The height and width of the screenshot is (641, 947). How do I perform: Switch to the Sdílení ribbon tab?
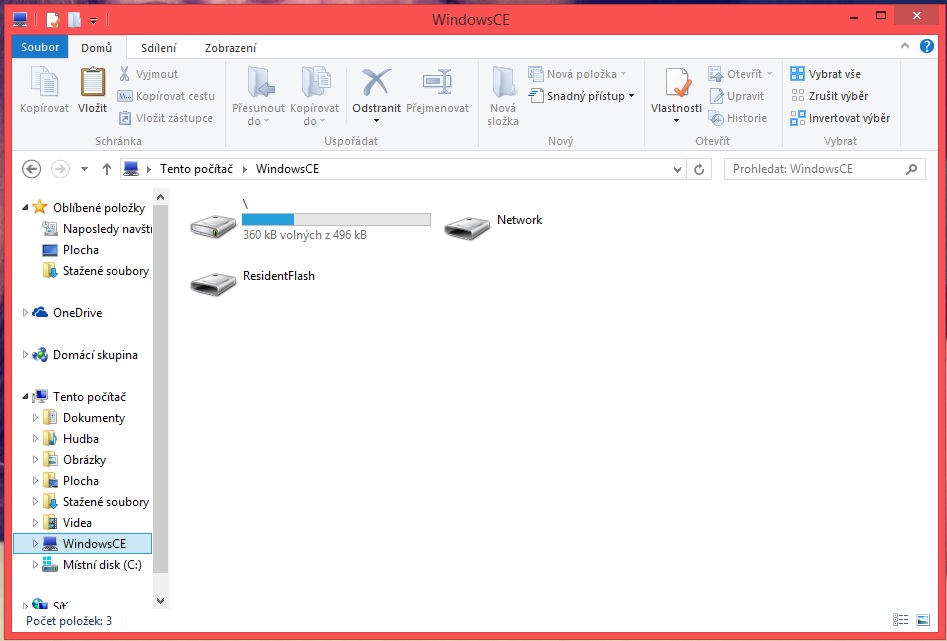[159, 48]
